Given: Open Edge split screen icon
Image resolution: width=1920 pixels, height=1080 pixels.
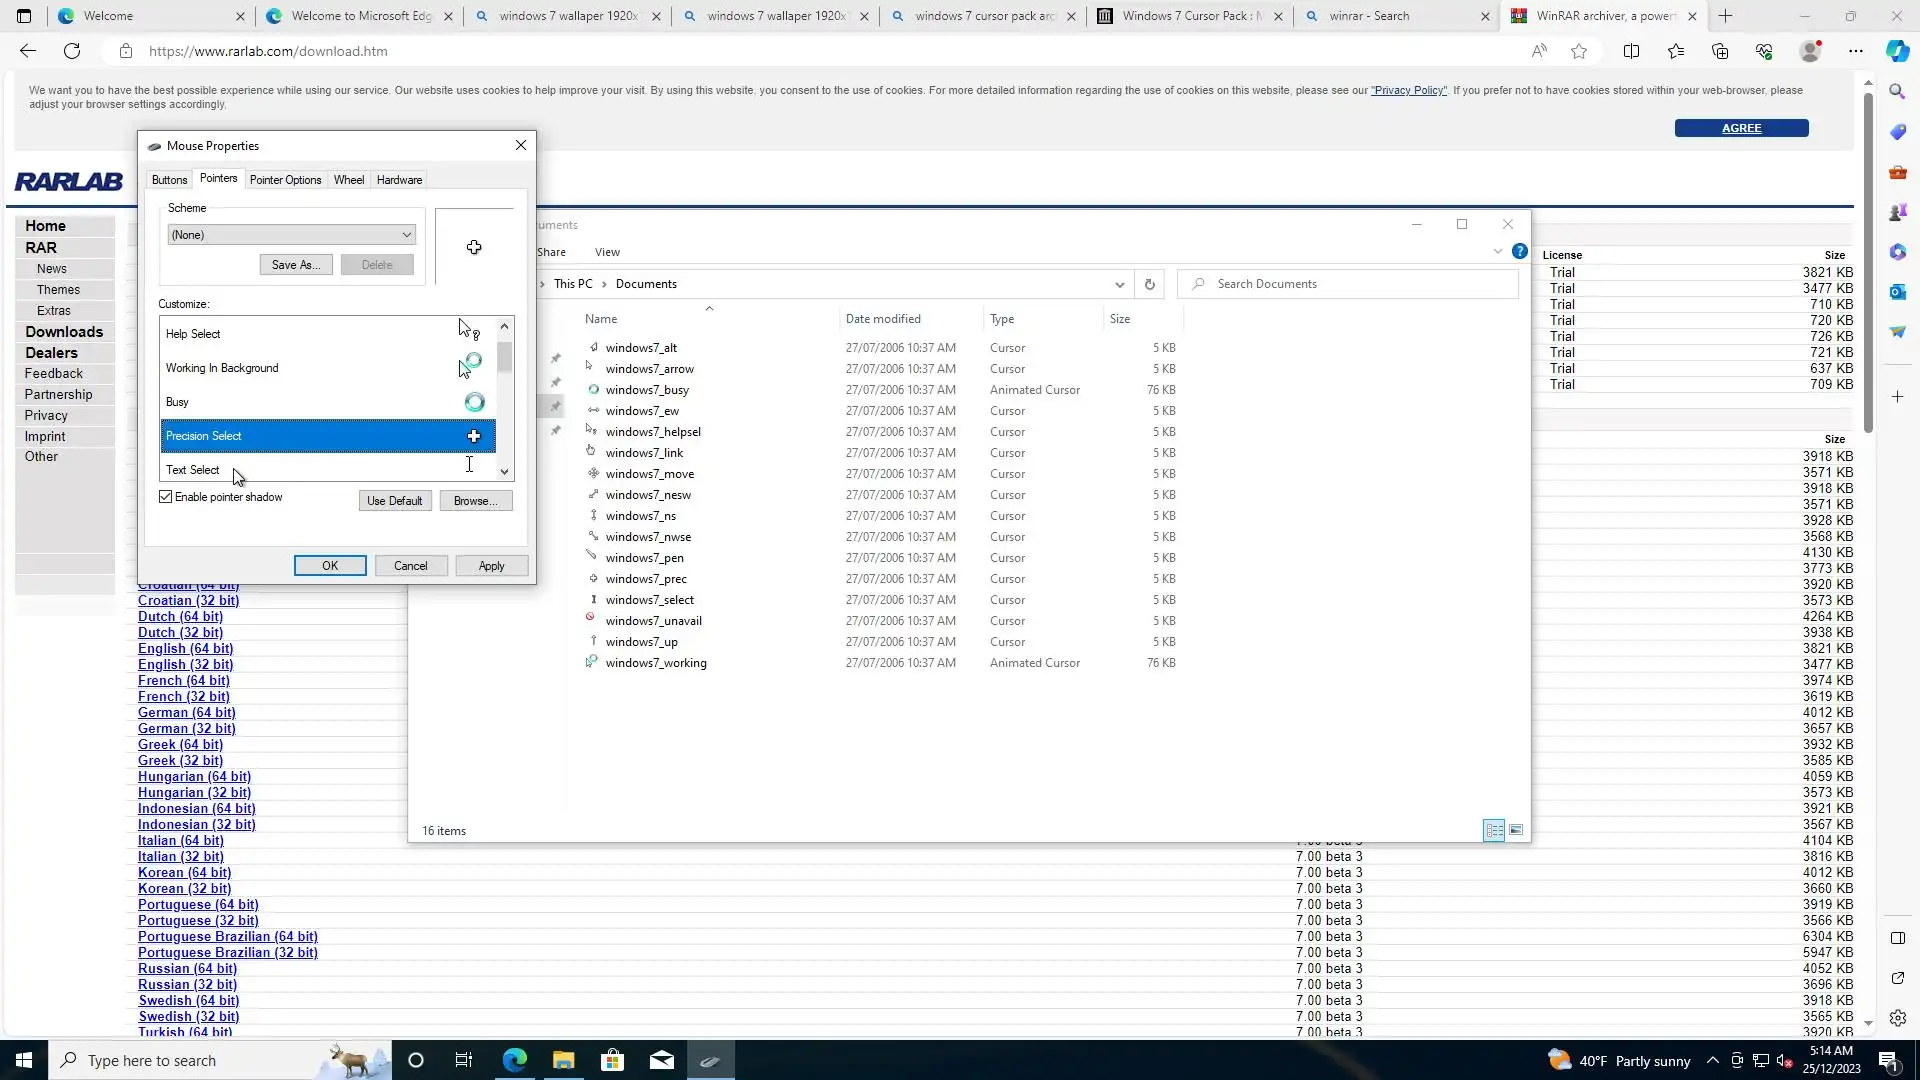Looking at the screenshot, I should click(x=1631, y=52).
